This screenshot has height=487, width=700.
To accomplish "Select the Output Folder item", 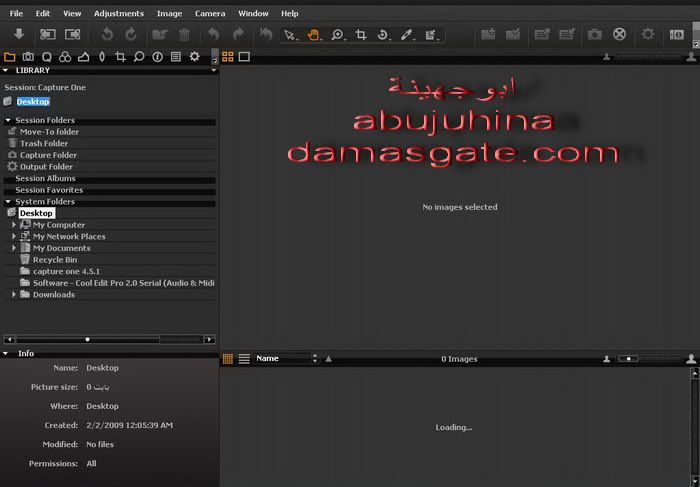I will (x=46, y=166).
